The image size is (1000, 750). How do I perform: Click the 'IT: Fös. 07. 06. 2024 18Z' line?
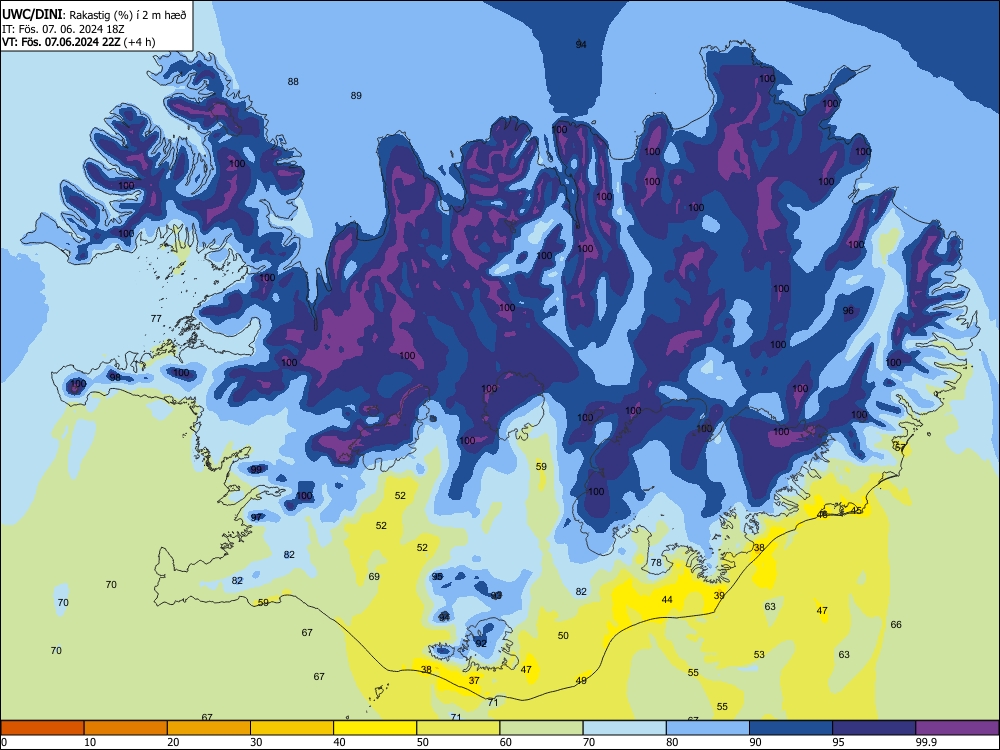click(63, 29)
